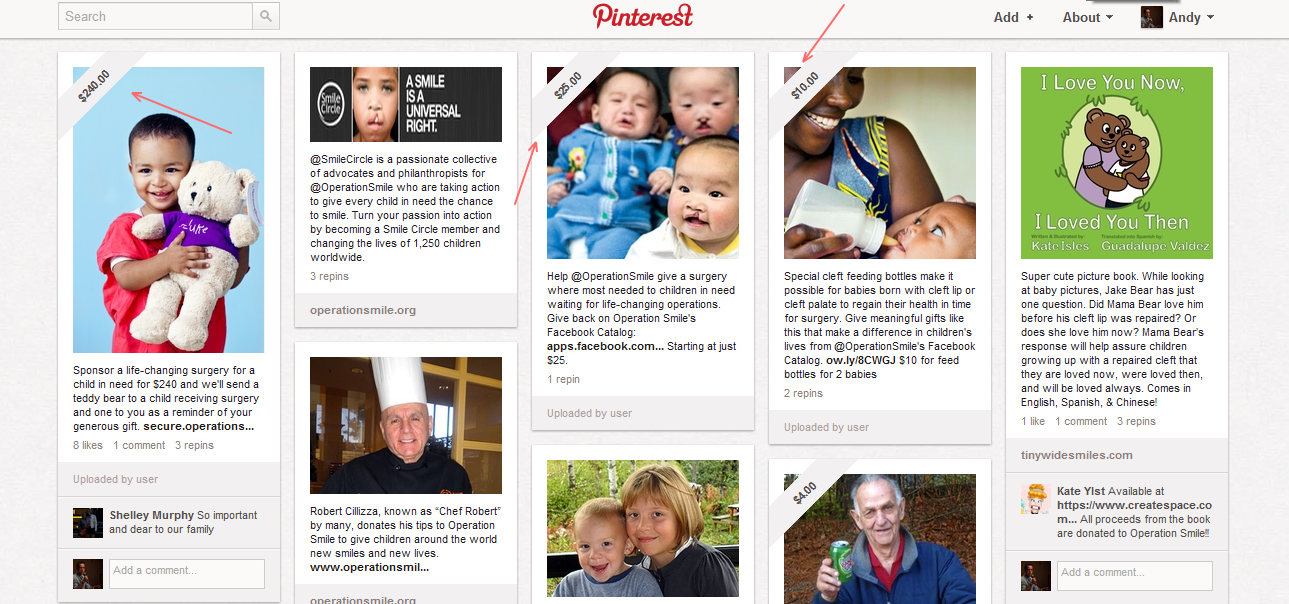Open the tinywidesmiles.com source link
1289x604 pixels.
pos(1077,455)
